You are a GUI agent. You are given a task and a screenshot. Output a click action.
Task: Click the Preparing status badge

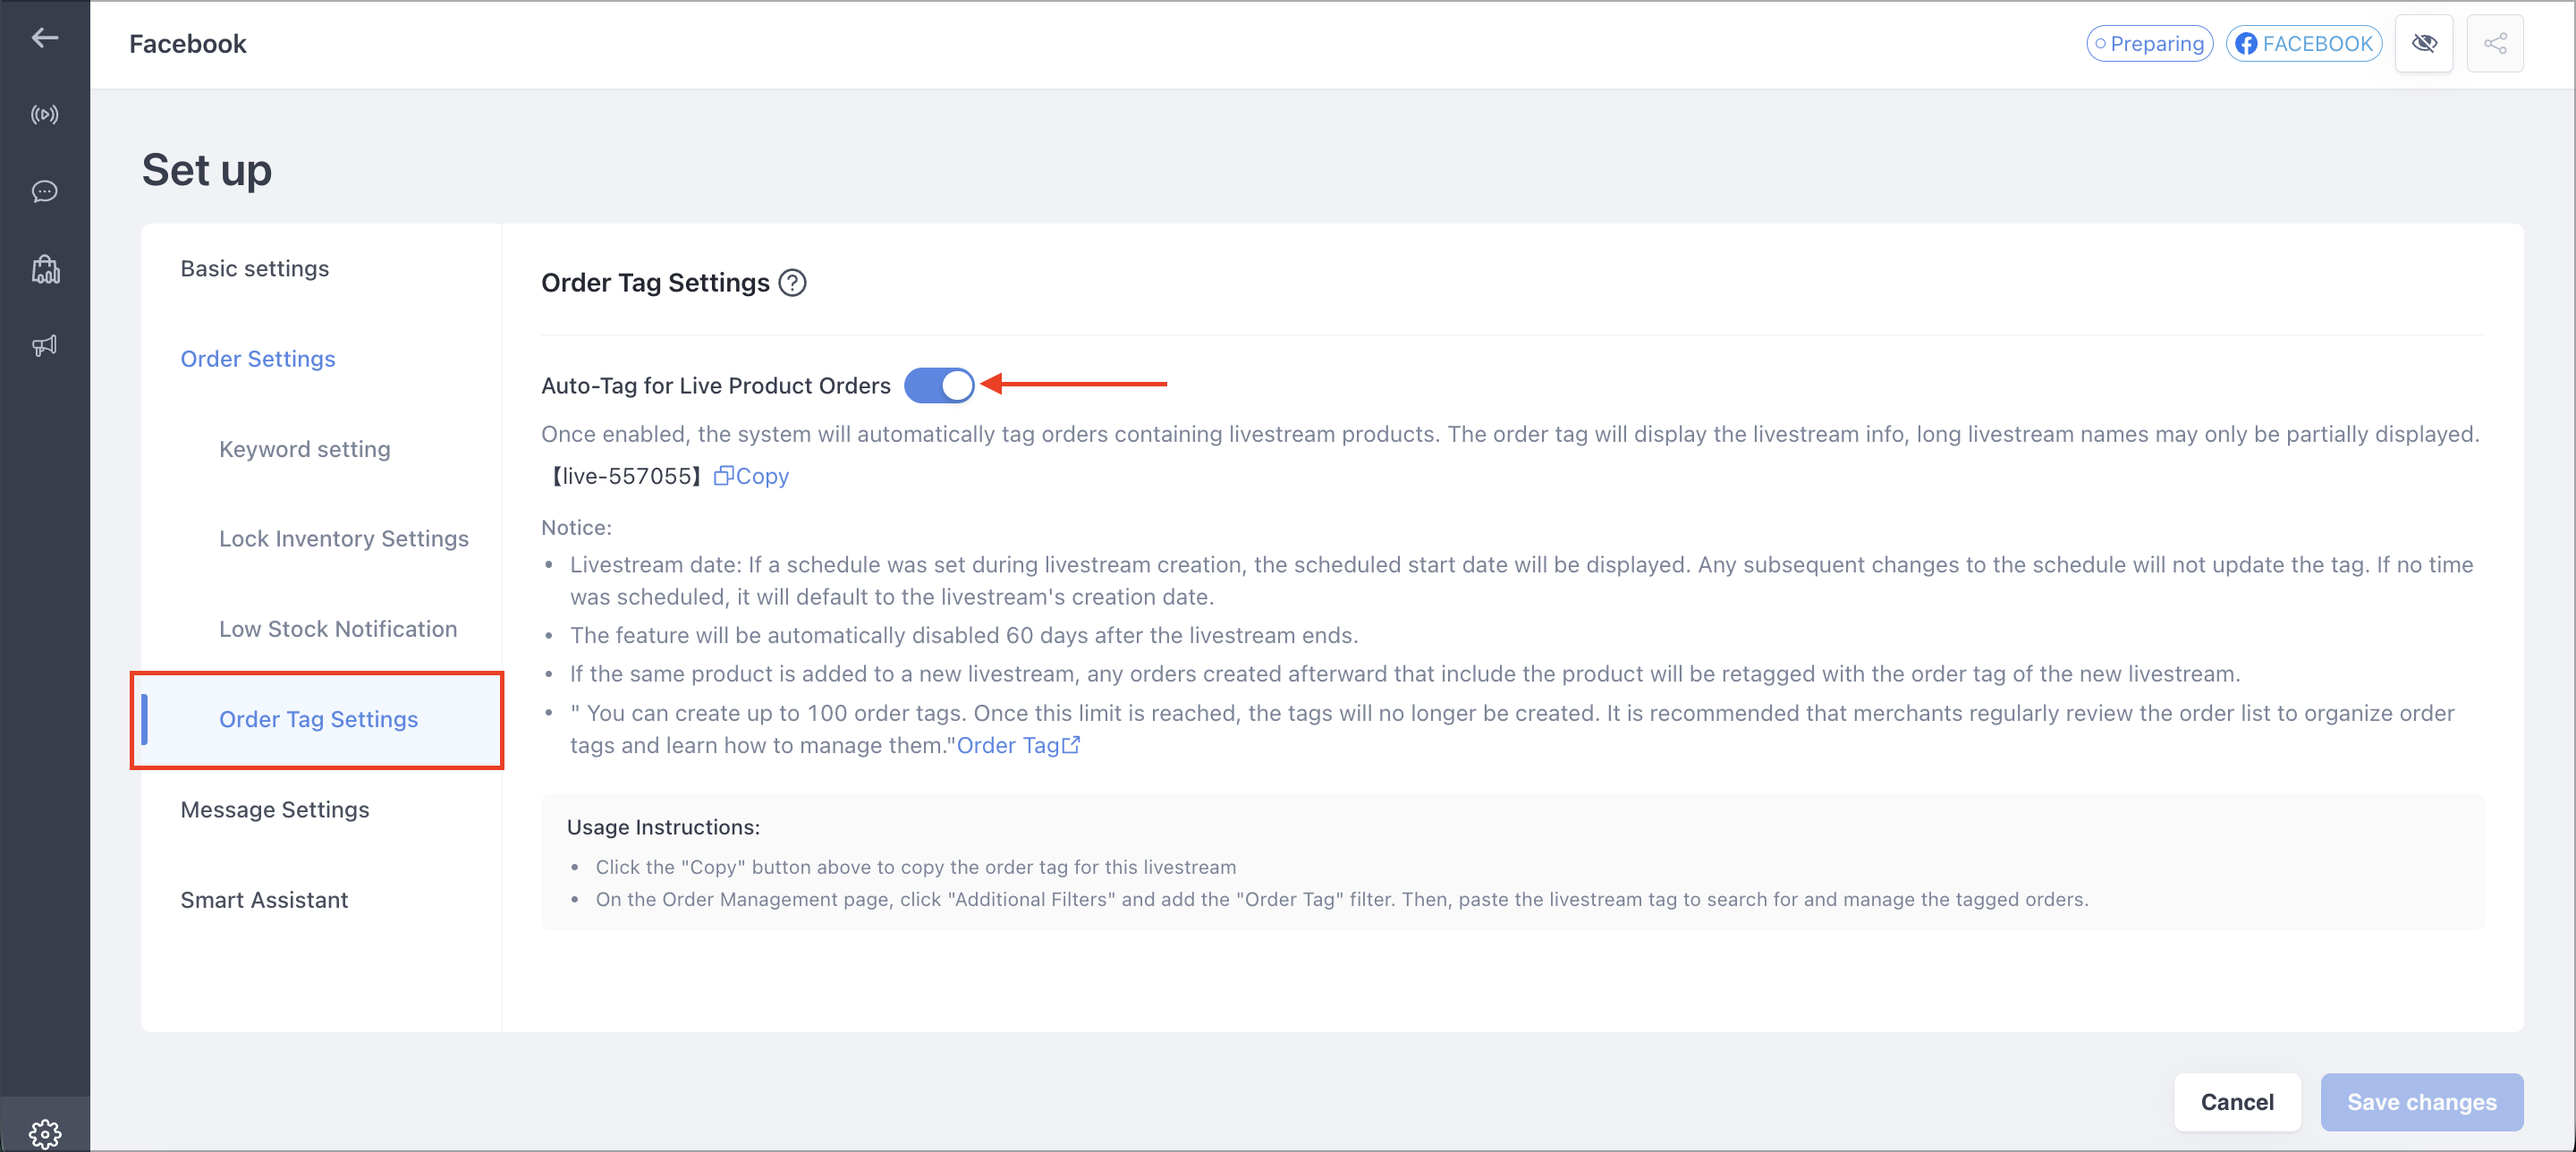2149,44
